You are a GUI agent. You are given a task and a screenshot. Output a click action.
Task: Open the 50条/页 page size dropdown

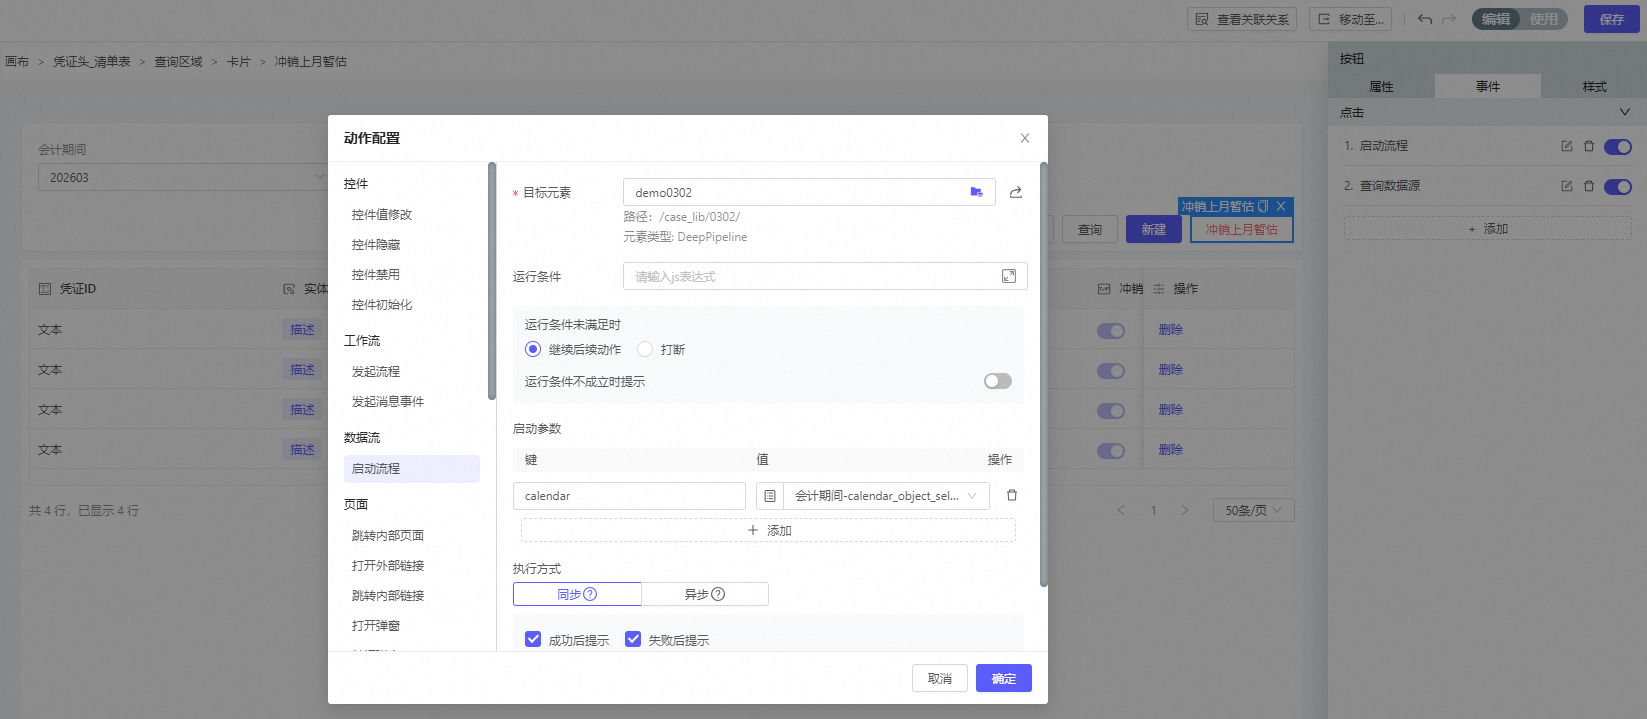1253,510
